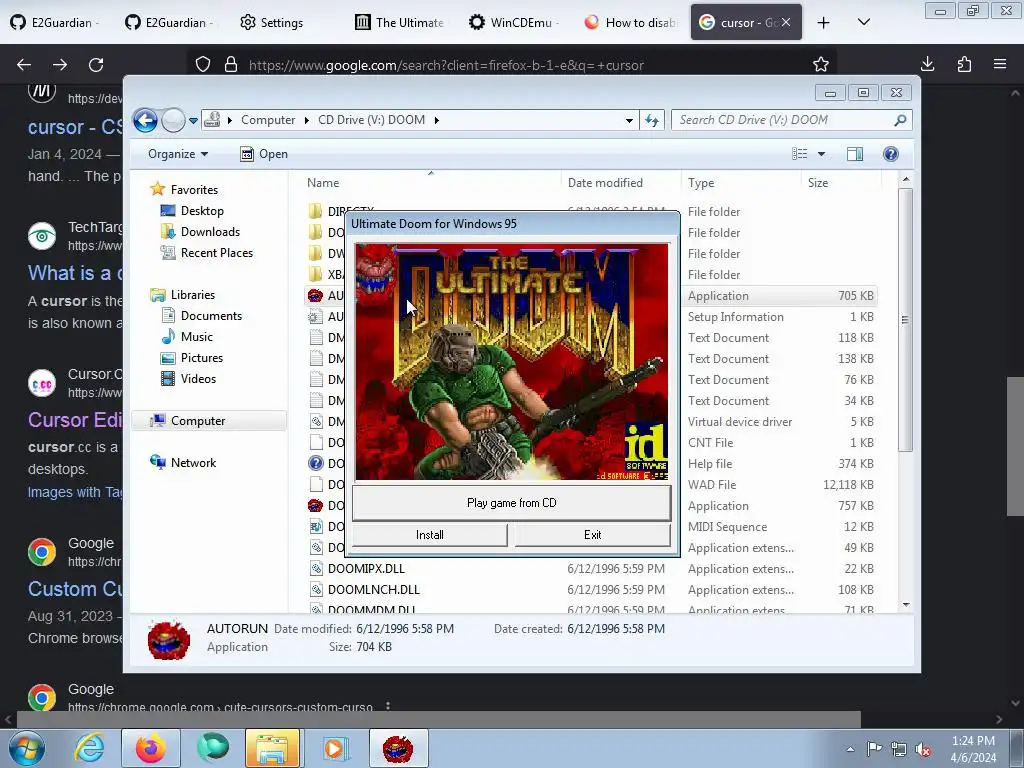Open Downloads in Favorites
1024x768 pixels.
[x=210, y=232]
